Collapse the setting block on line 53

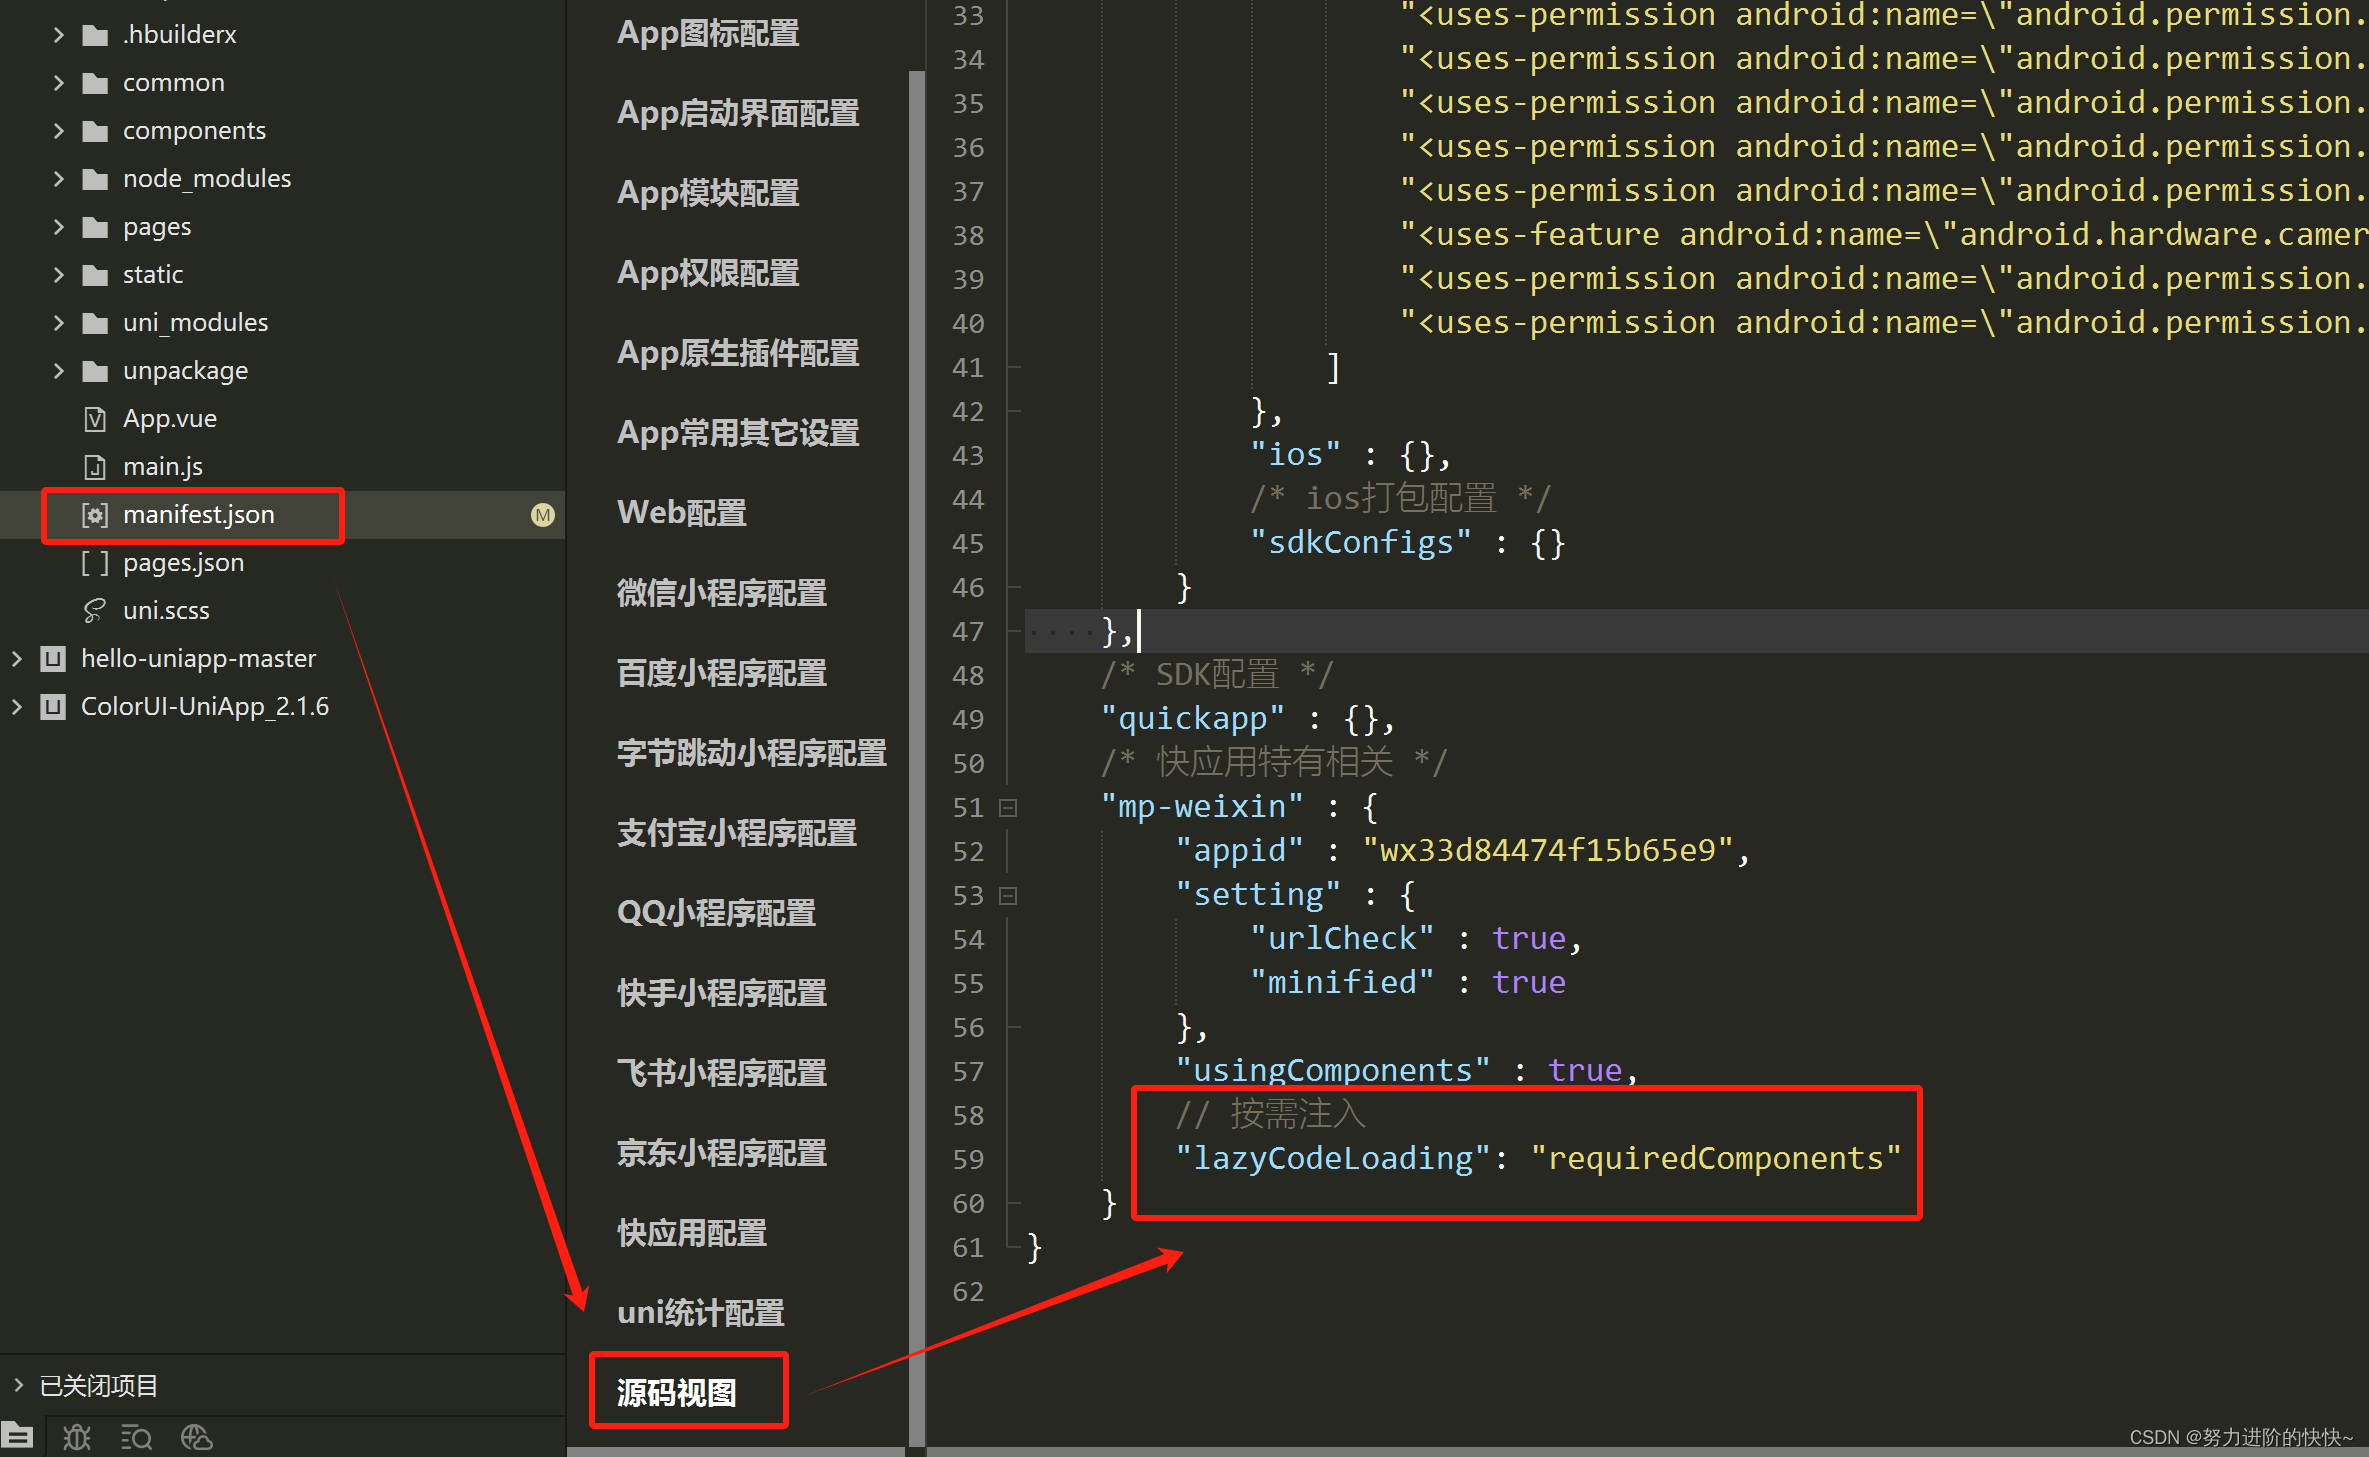[1009, 896]
